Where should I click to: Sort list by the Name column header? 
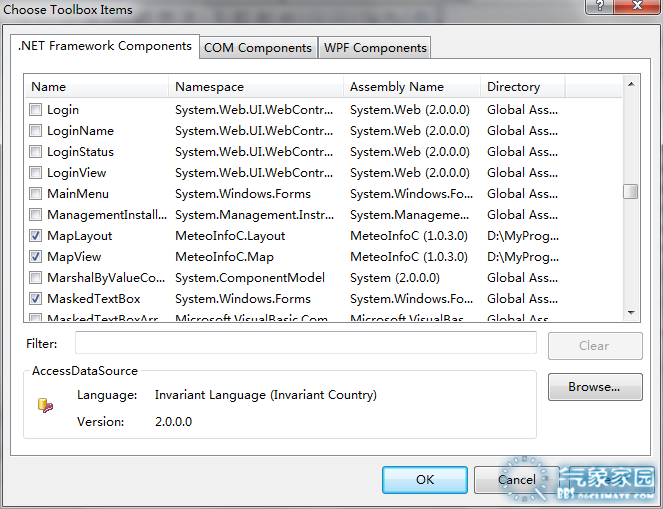point(96,87)
